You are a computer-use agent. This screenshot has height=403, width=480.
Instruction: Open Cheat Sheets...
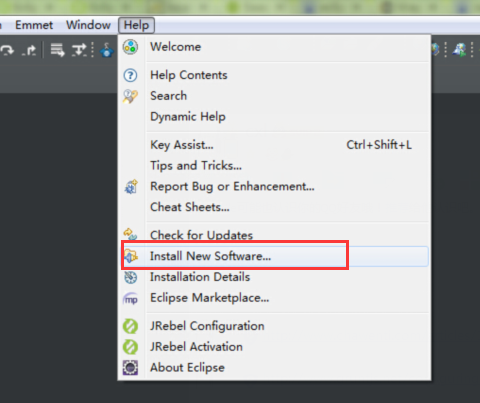(x=274, y=207)
